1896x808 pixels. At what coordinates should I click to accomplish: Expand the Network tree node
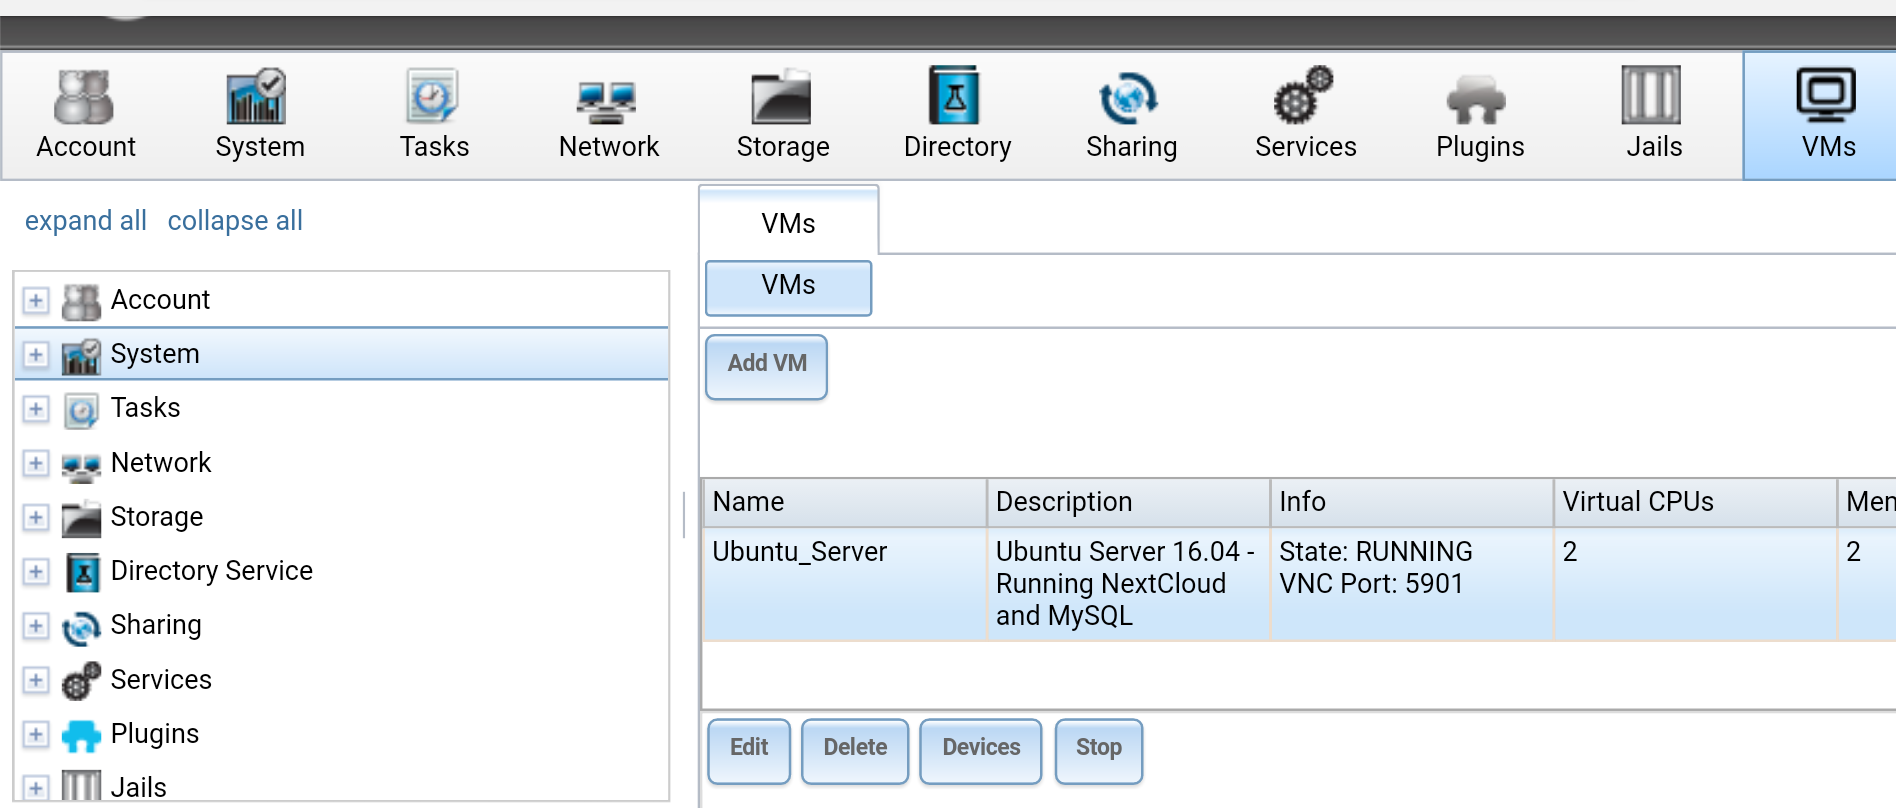36,463
